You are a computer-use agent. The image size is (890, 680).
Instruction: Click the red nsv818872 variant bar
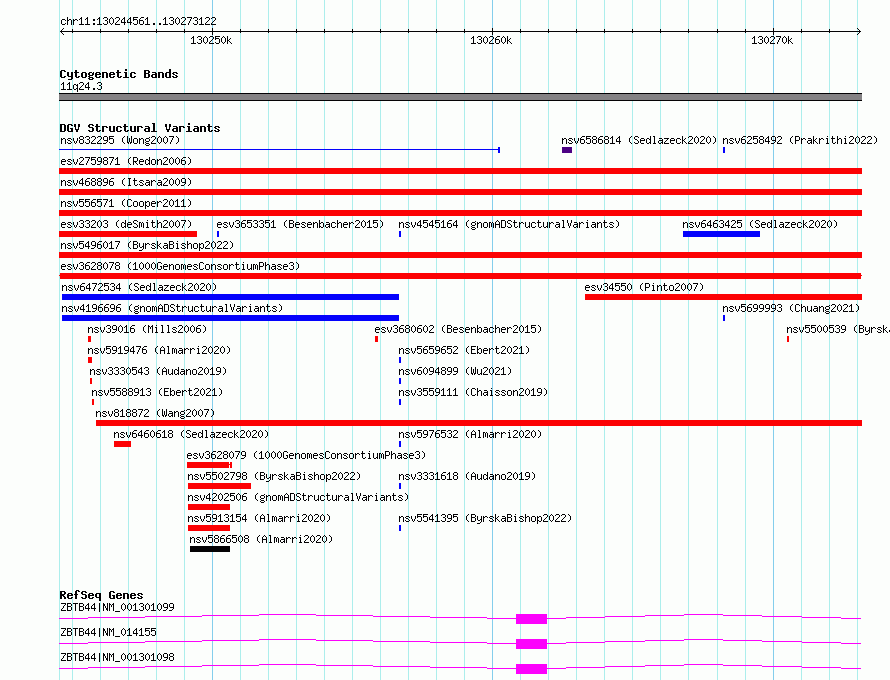click(x=479, y=423)
